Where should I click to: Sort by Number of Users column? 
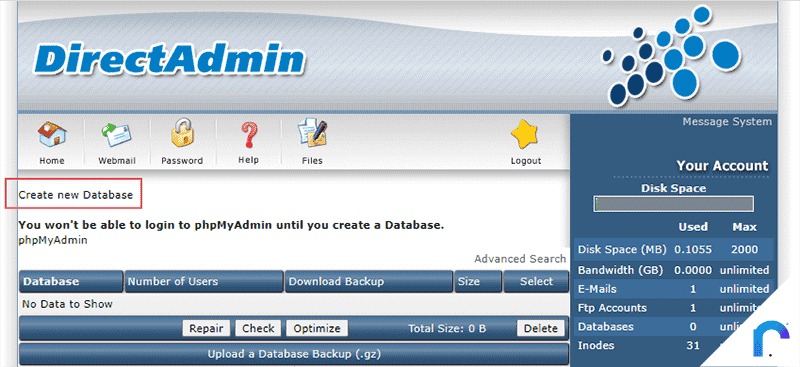(x=204, y=281)
